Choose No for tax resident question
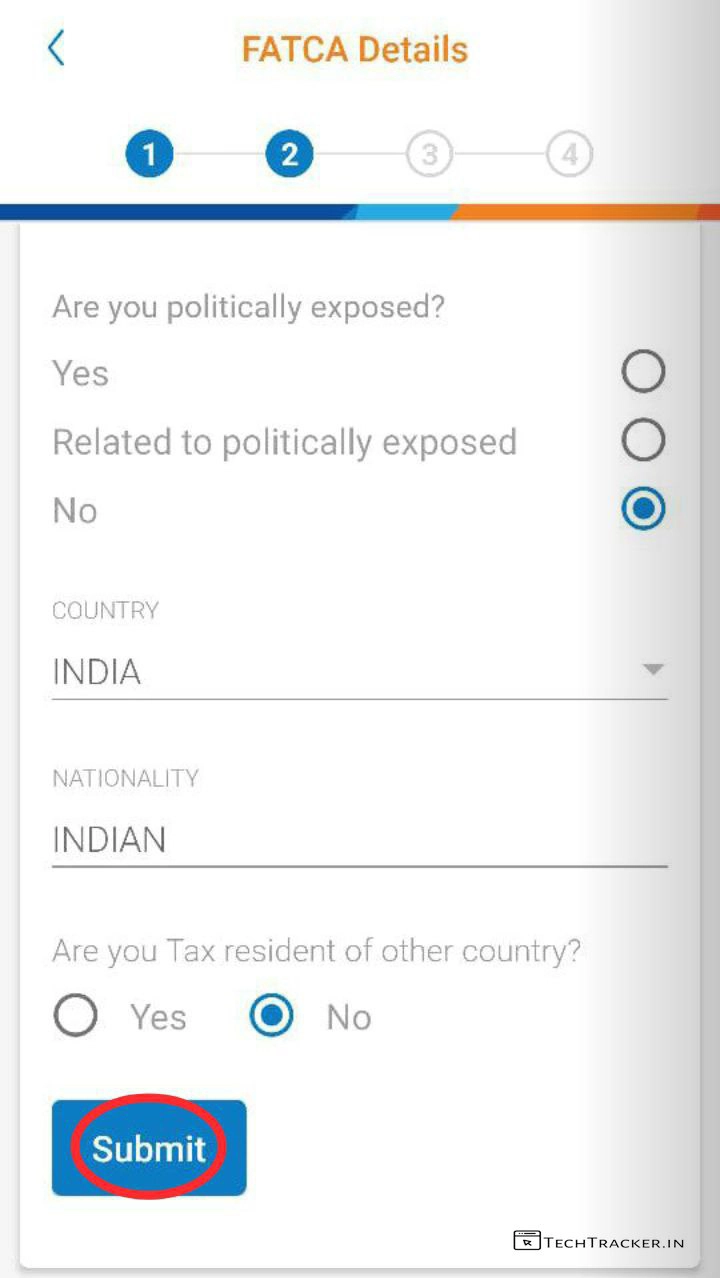Screen dimensions: 720x1278 point(271,1016)
